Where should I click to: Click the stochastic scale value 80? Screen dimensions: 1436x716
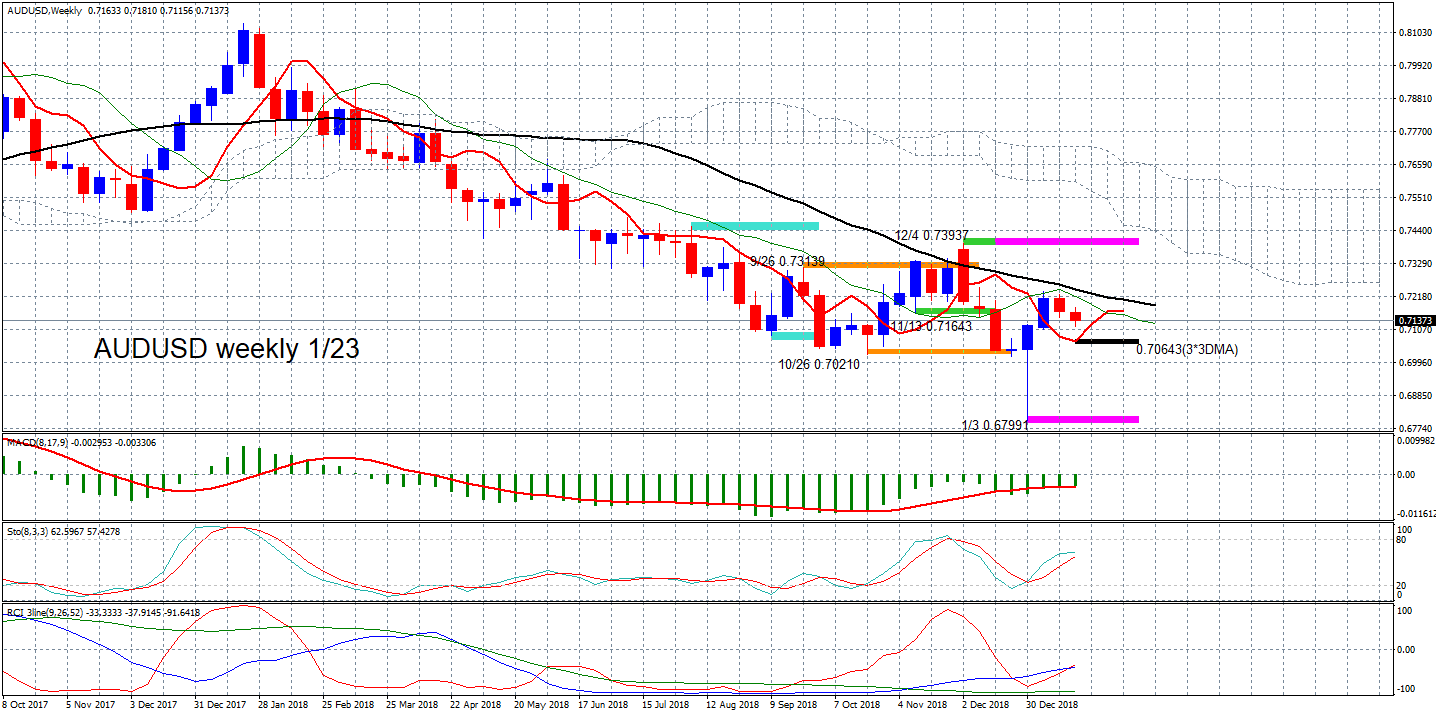tap(1403, 540)
